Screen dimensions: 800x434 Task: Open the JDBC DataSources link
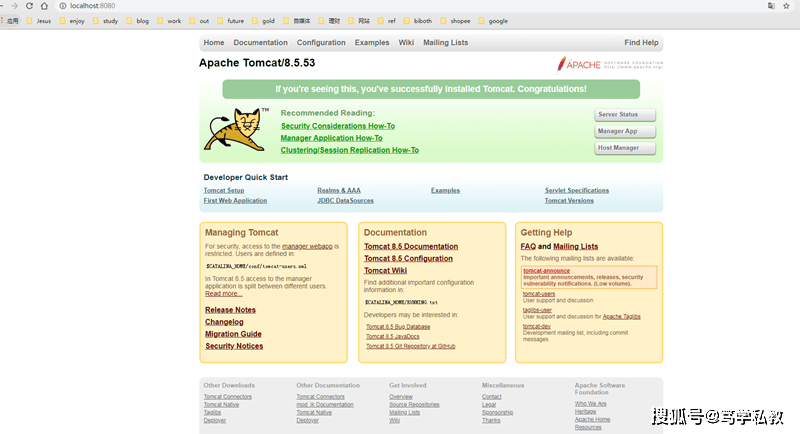345,200
